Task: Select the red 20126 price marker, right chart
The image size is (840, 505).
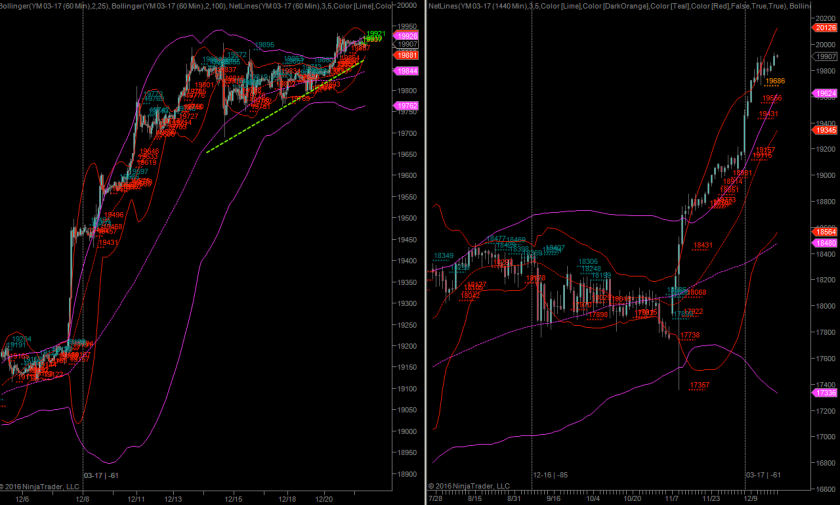Action: 825,28
